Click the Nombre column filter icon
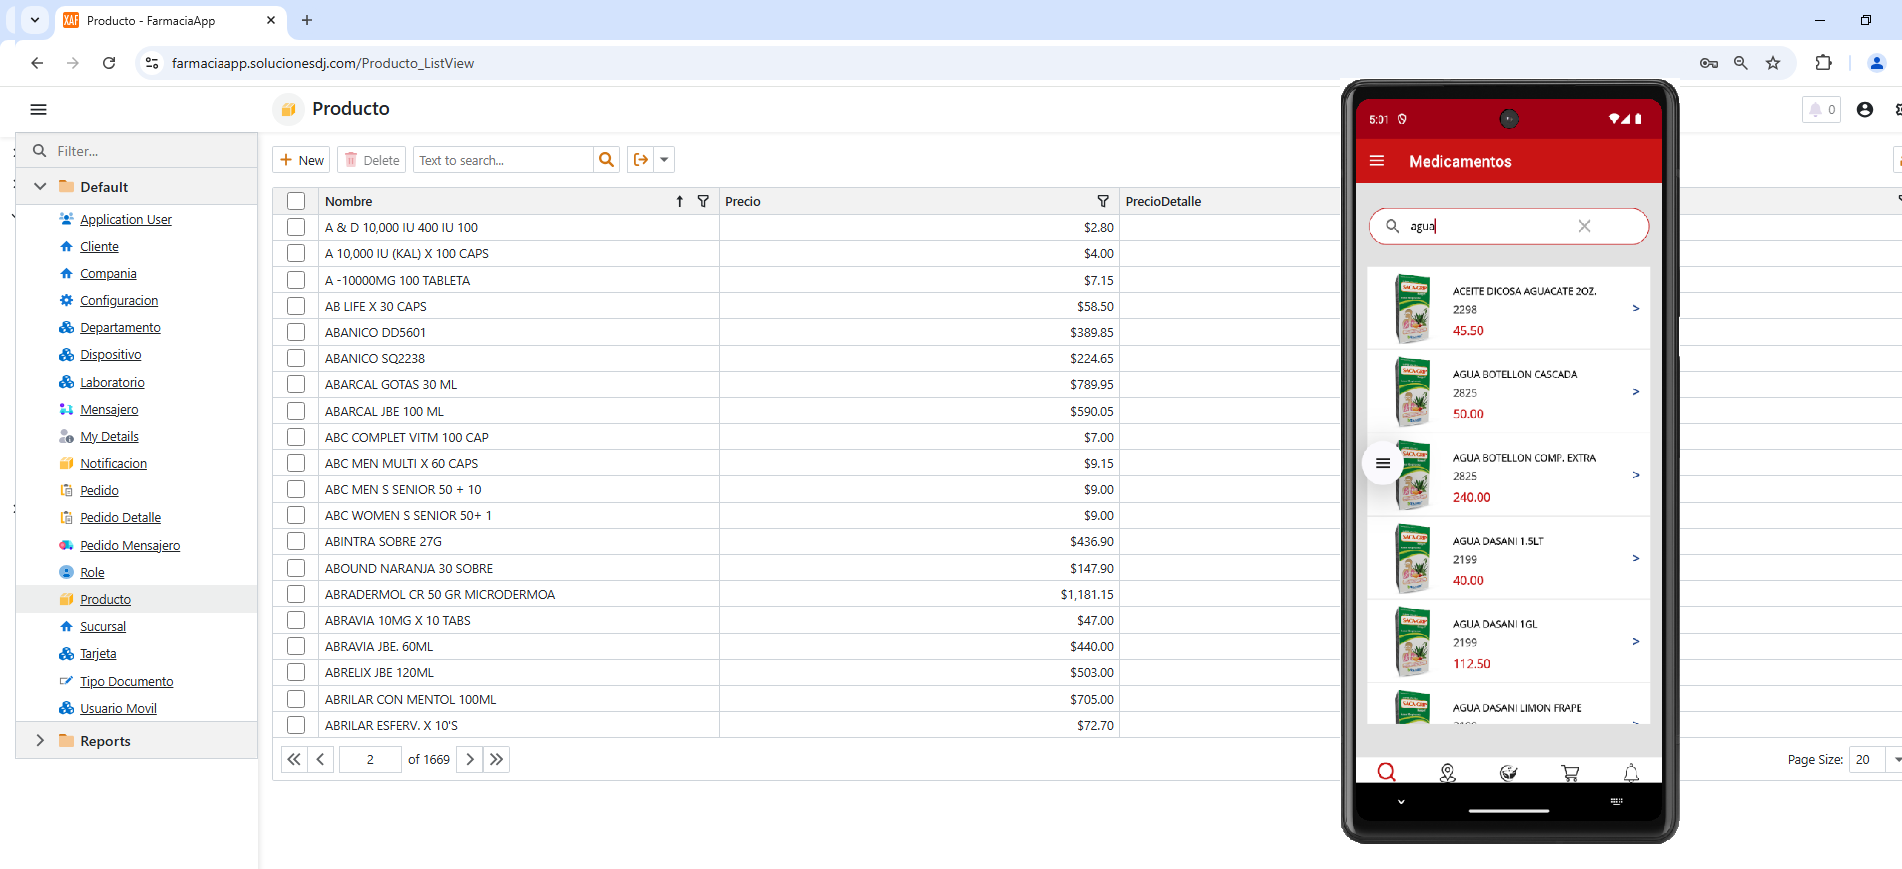The height and width of the screenshot is (869, 1902). click(703, 201)
